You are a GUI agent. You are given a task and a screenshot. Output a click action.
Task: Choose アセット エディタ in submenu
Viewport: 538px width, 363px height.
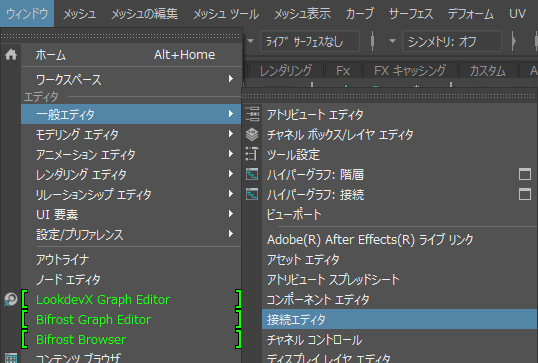tap(400, 259)
